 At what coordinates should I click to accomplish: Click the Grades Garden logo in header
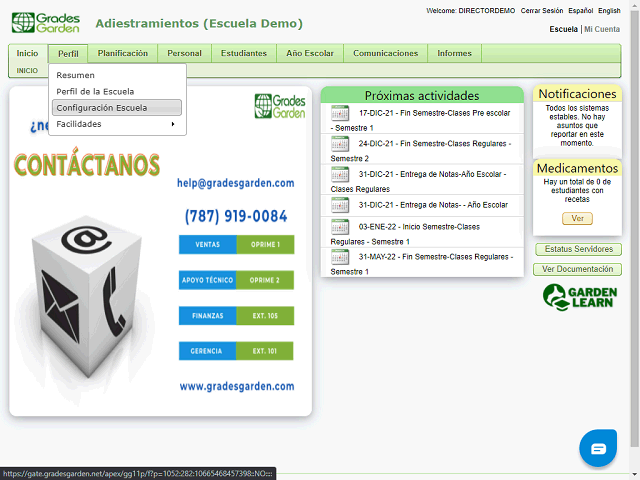tap(46, 22)
